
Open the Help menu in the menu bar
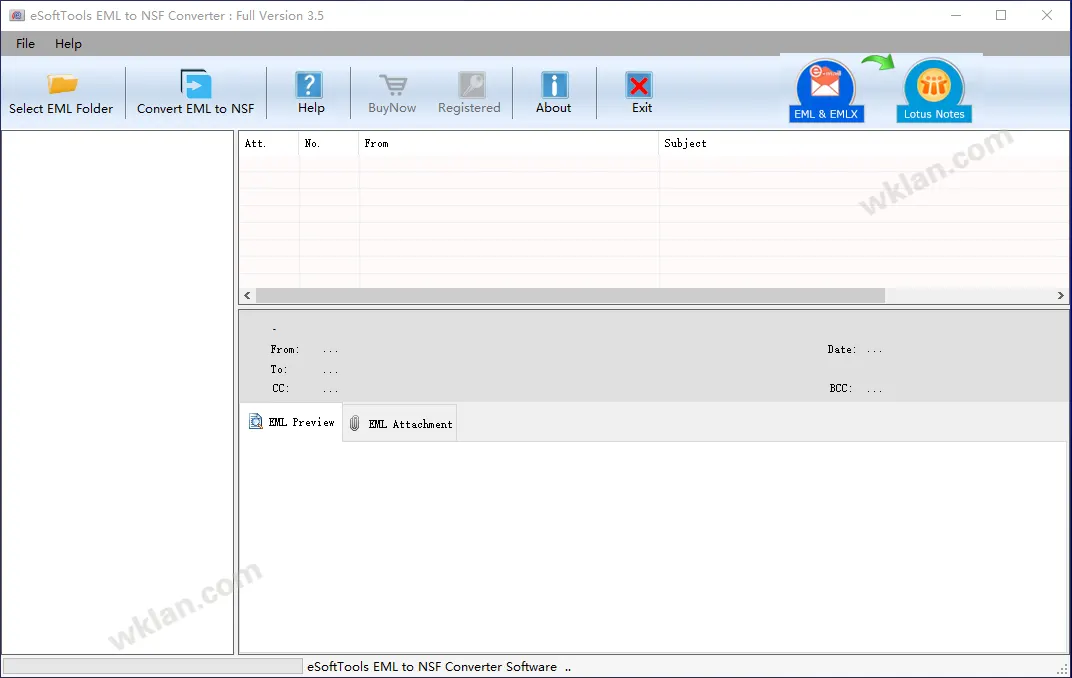68,44
